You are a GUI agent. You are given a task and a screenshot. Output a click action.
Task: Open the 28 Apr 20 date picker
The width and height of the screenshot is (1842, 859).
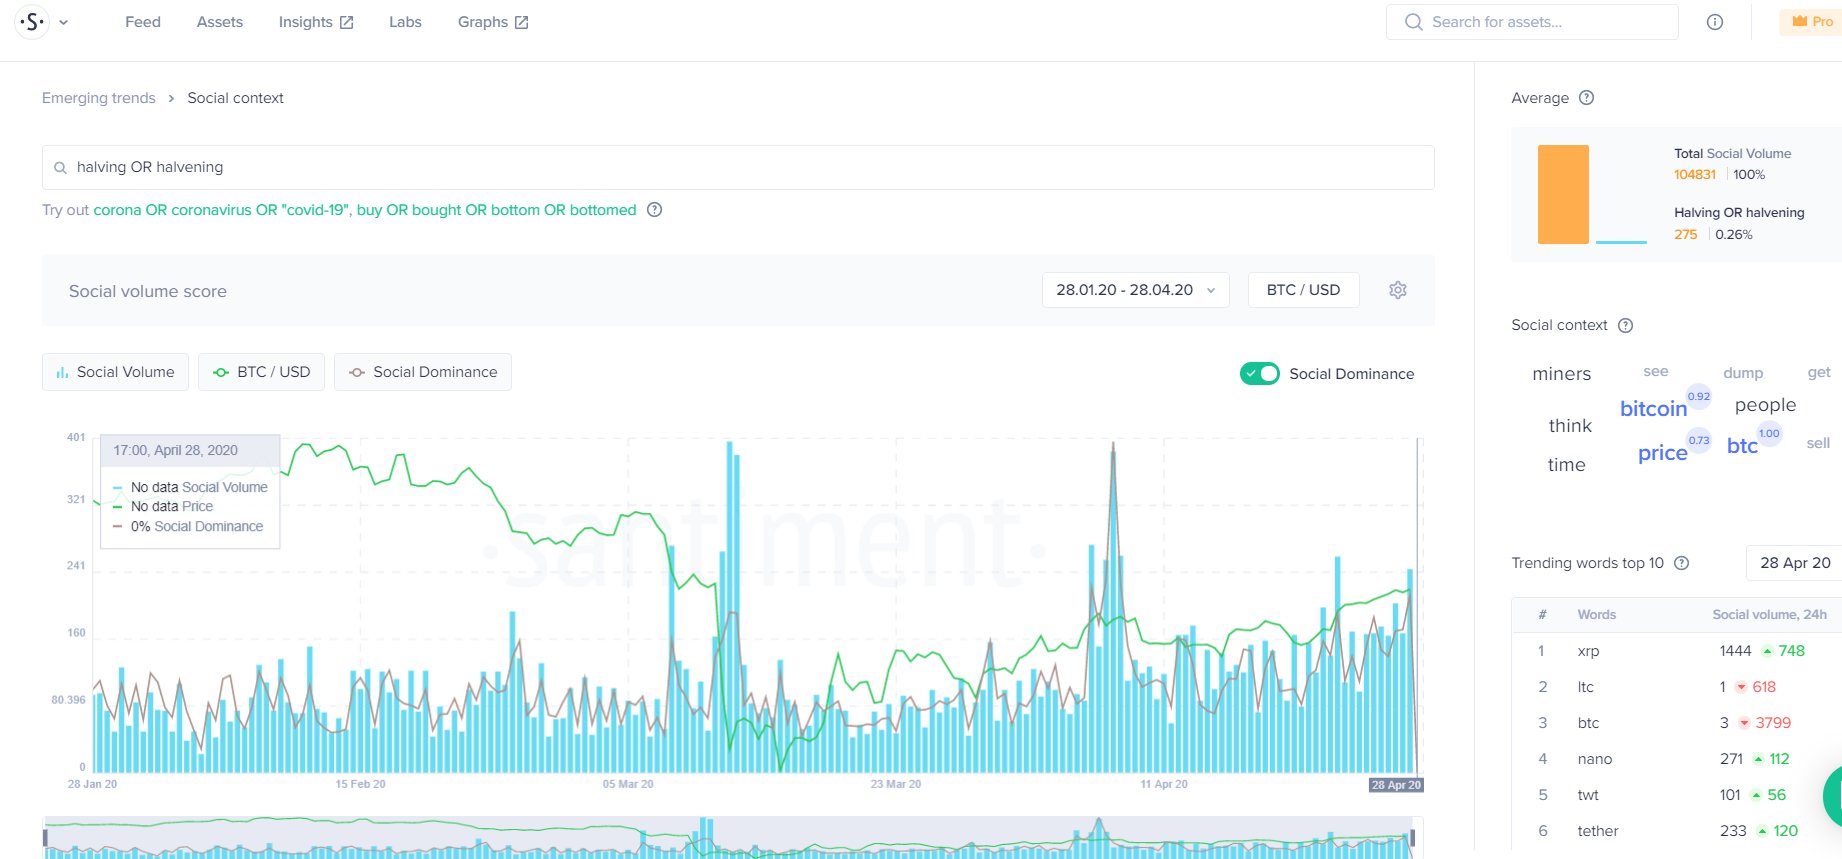click(1795, 563)
